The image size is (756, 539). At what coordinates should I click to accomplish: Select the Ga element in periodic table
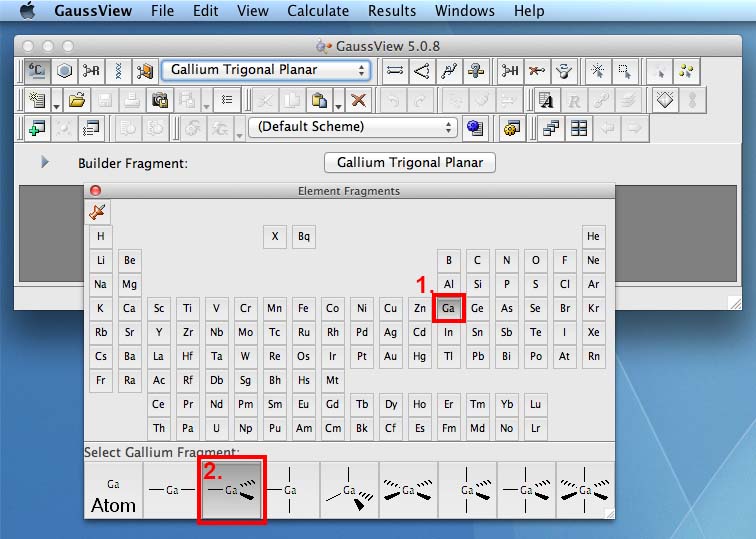pyautogui.click(x=448, y=308)
